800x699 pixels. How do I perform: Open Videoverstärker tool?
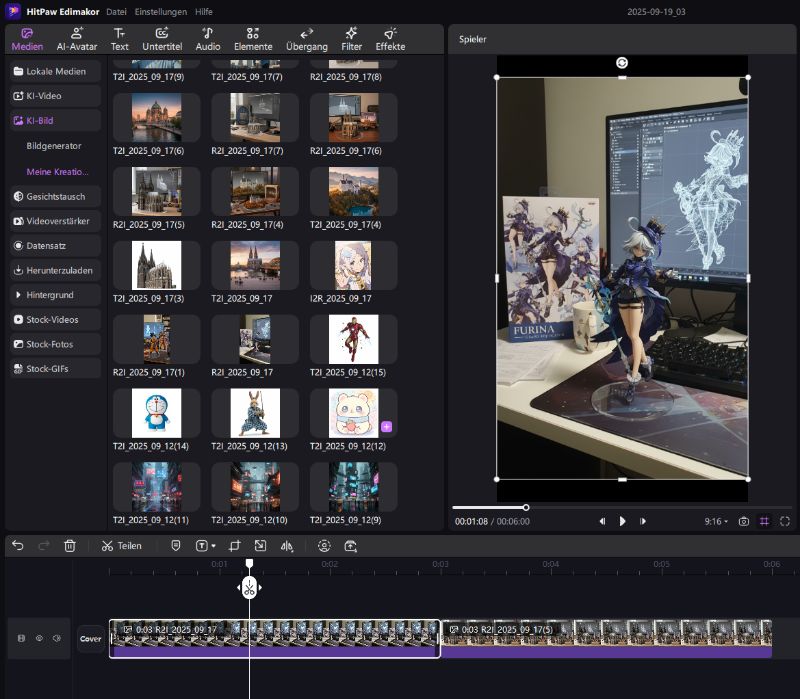(x=56, y=221)
